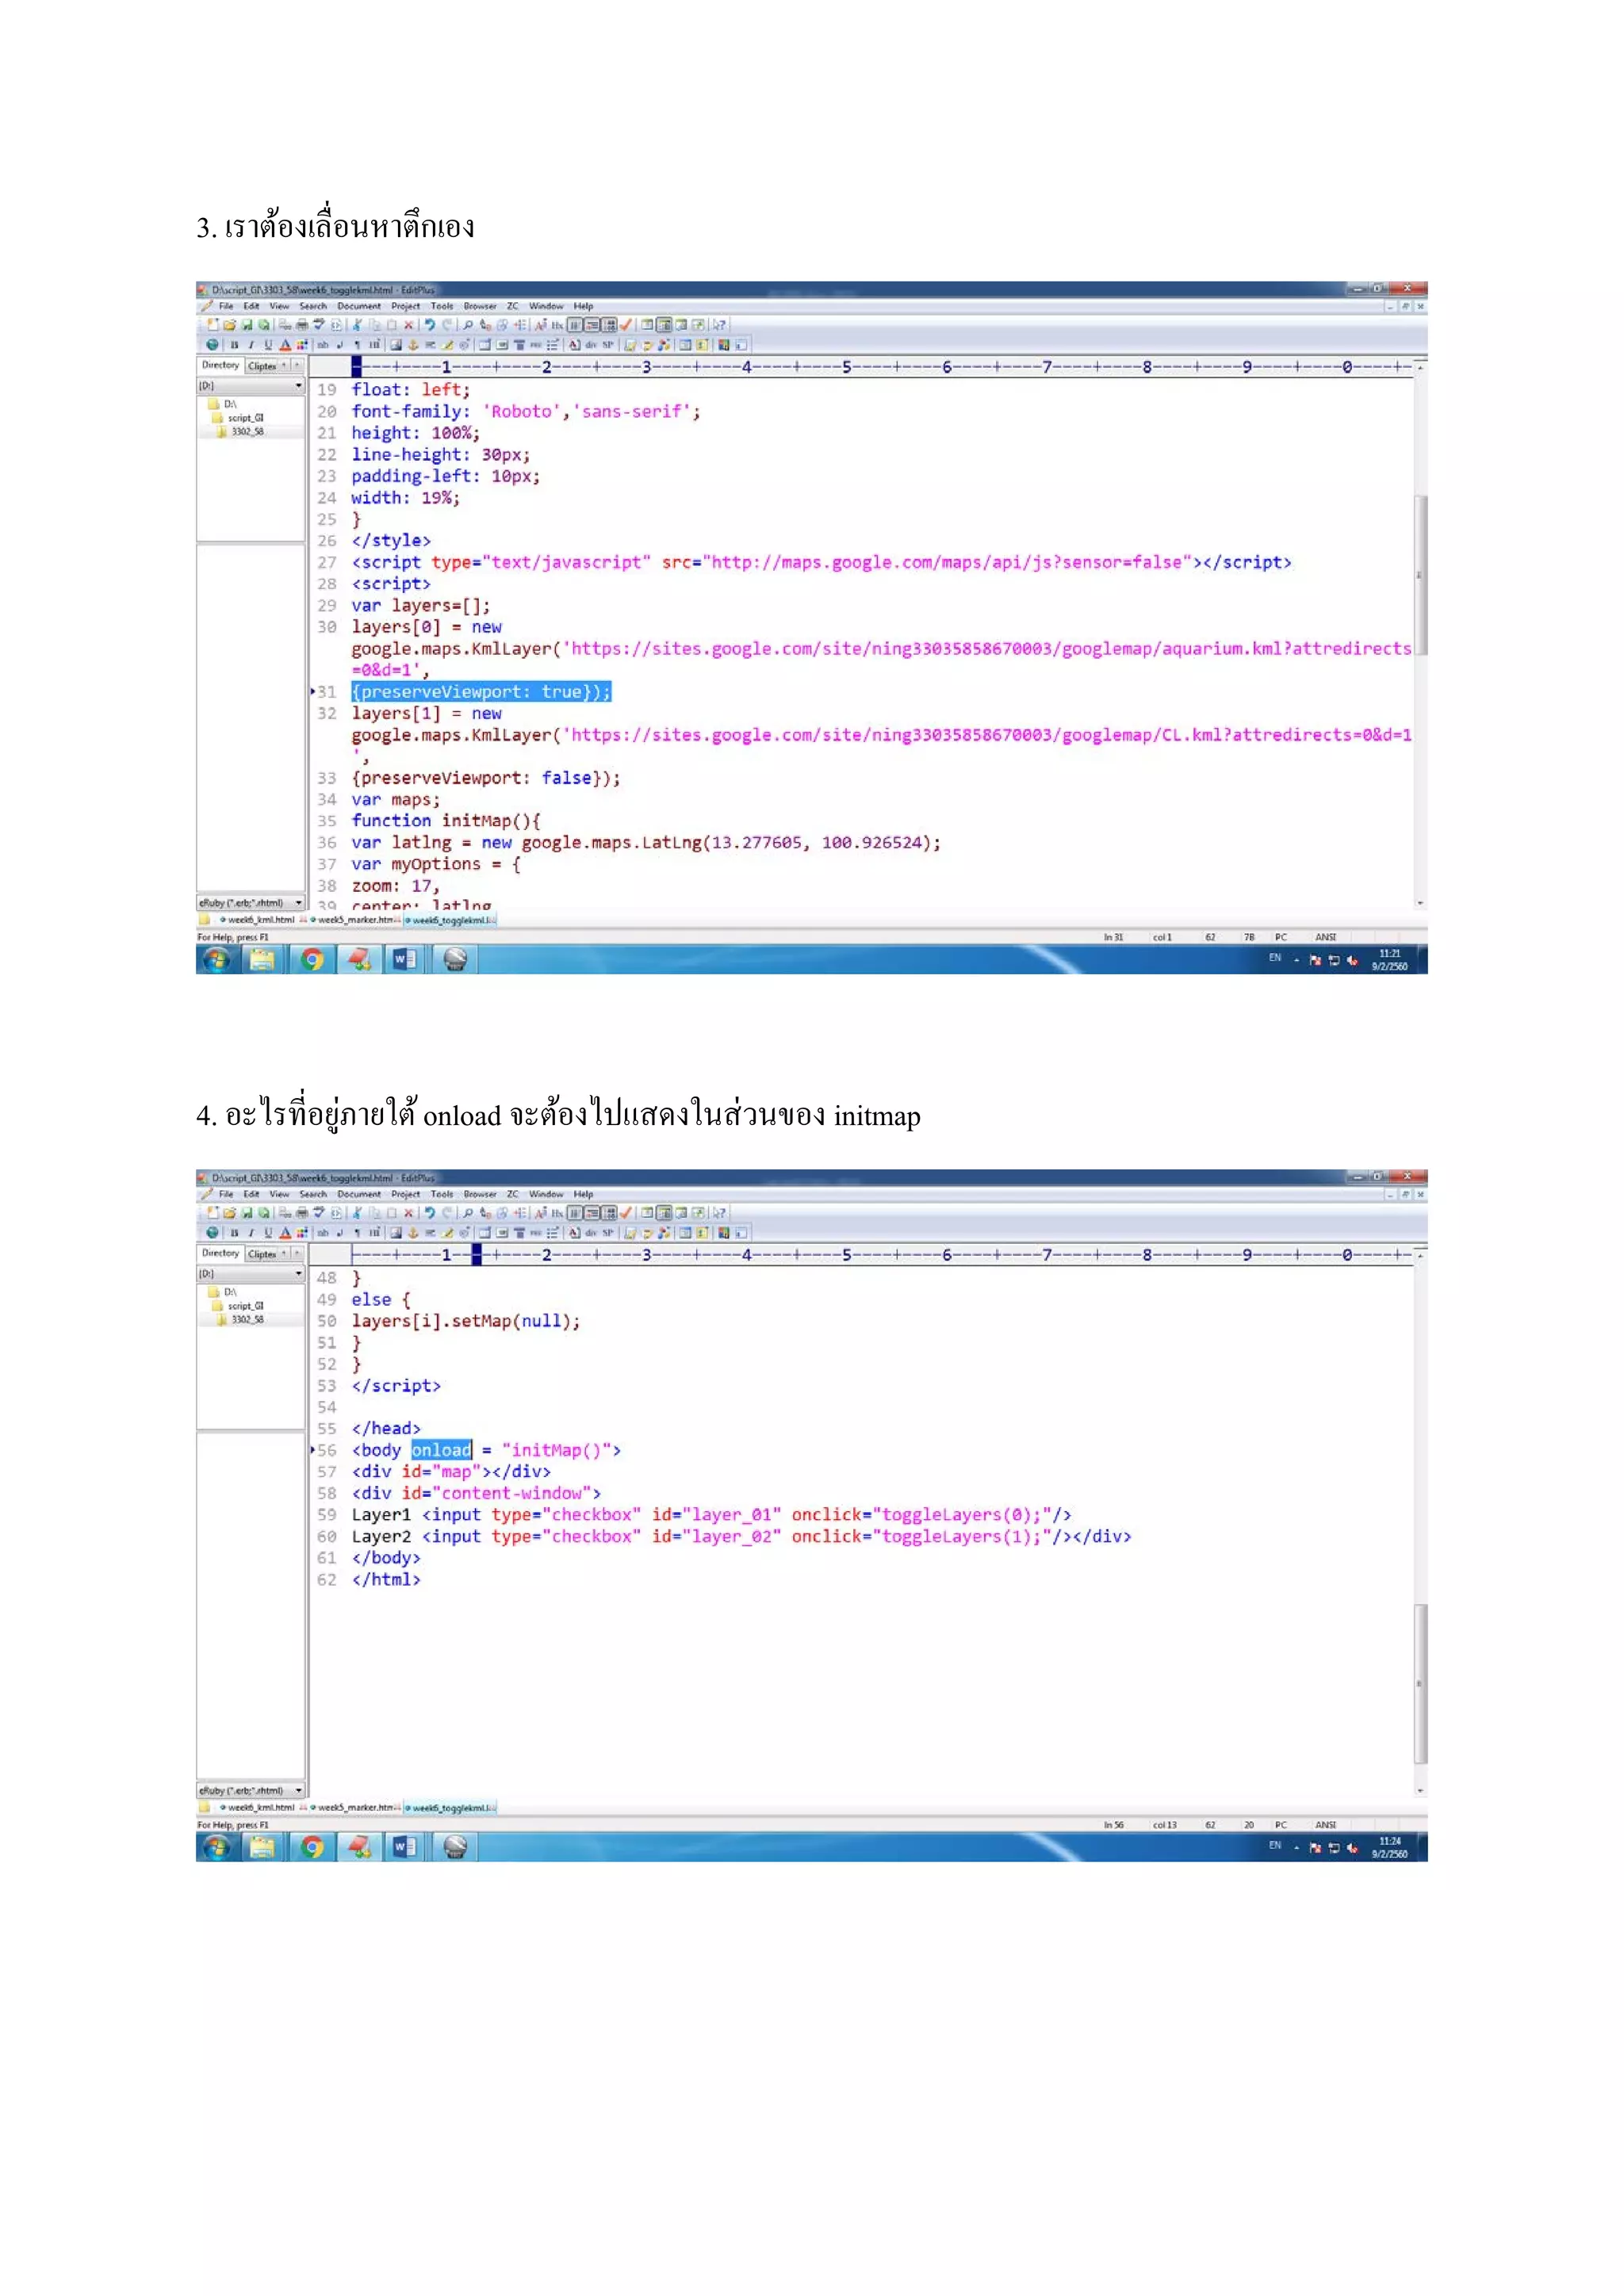Click line 35 function initMap in upper editor

446,821
